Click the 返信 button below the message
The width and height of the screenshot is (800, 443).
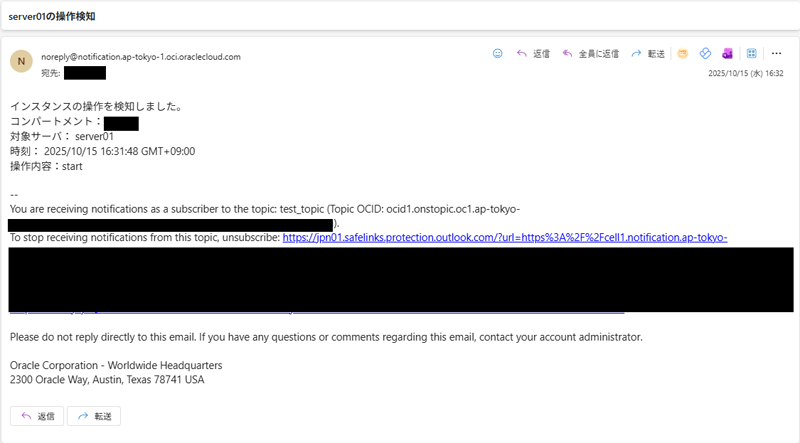(x=37, y=415)
